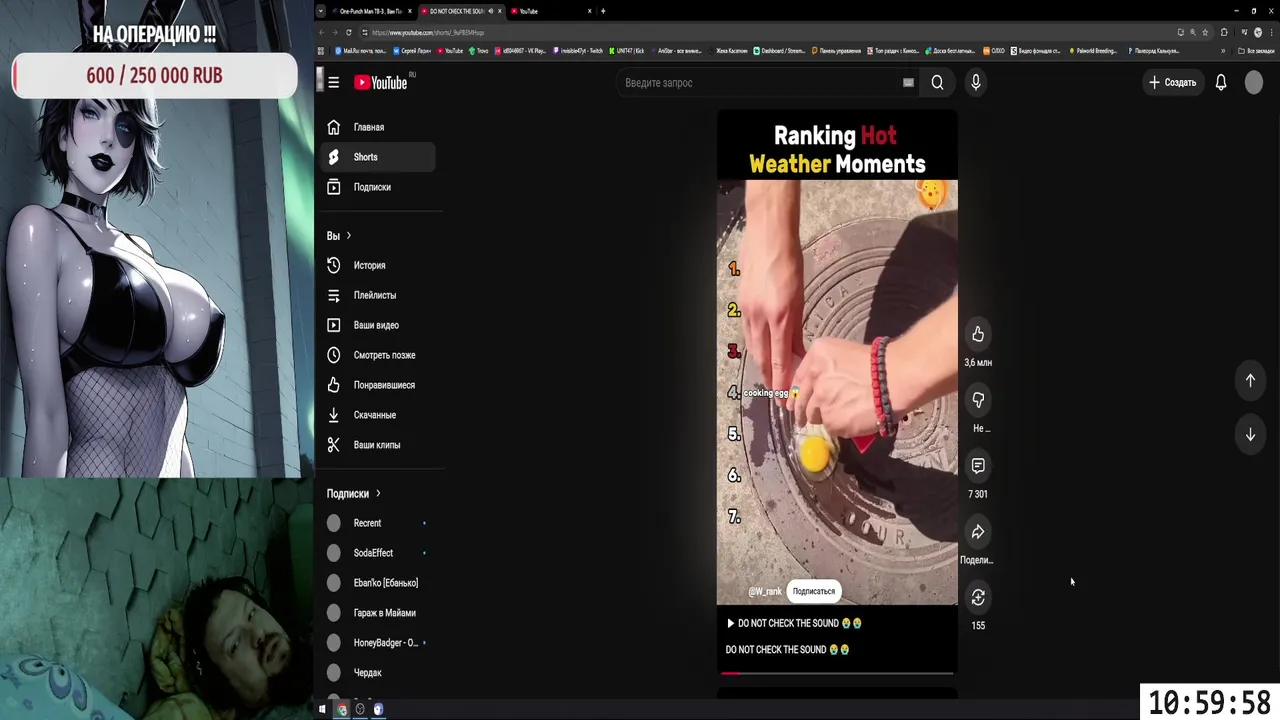Subscribe with the Подписаться button
The height and width of the screenshot is (720, 1280).
[813, 591]
